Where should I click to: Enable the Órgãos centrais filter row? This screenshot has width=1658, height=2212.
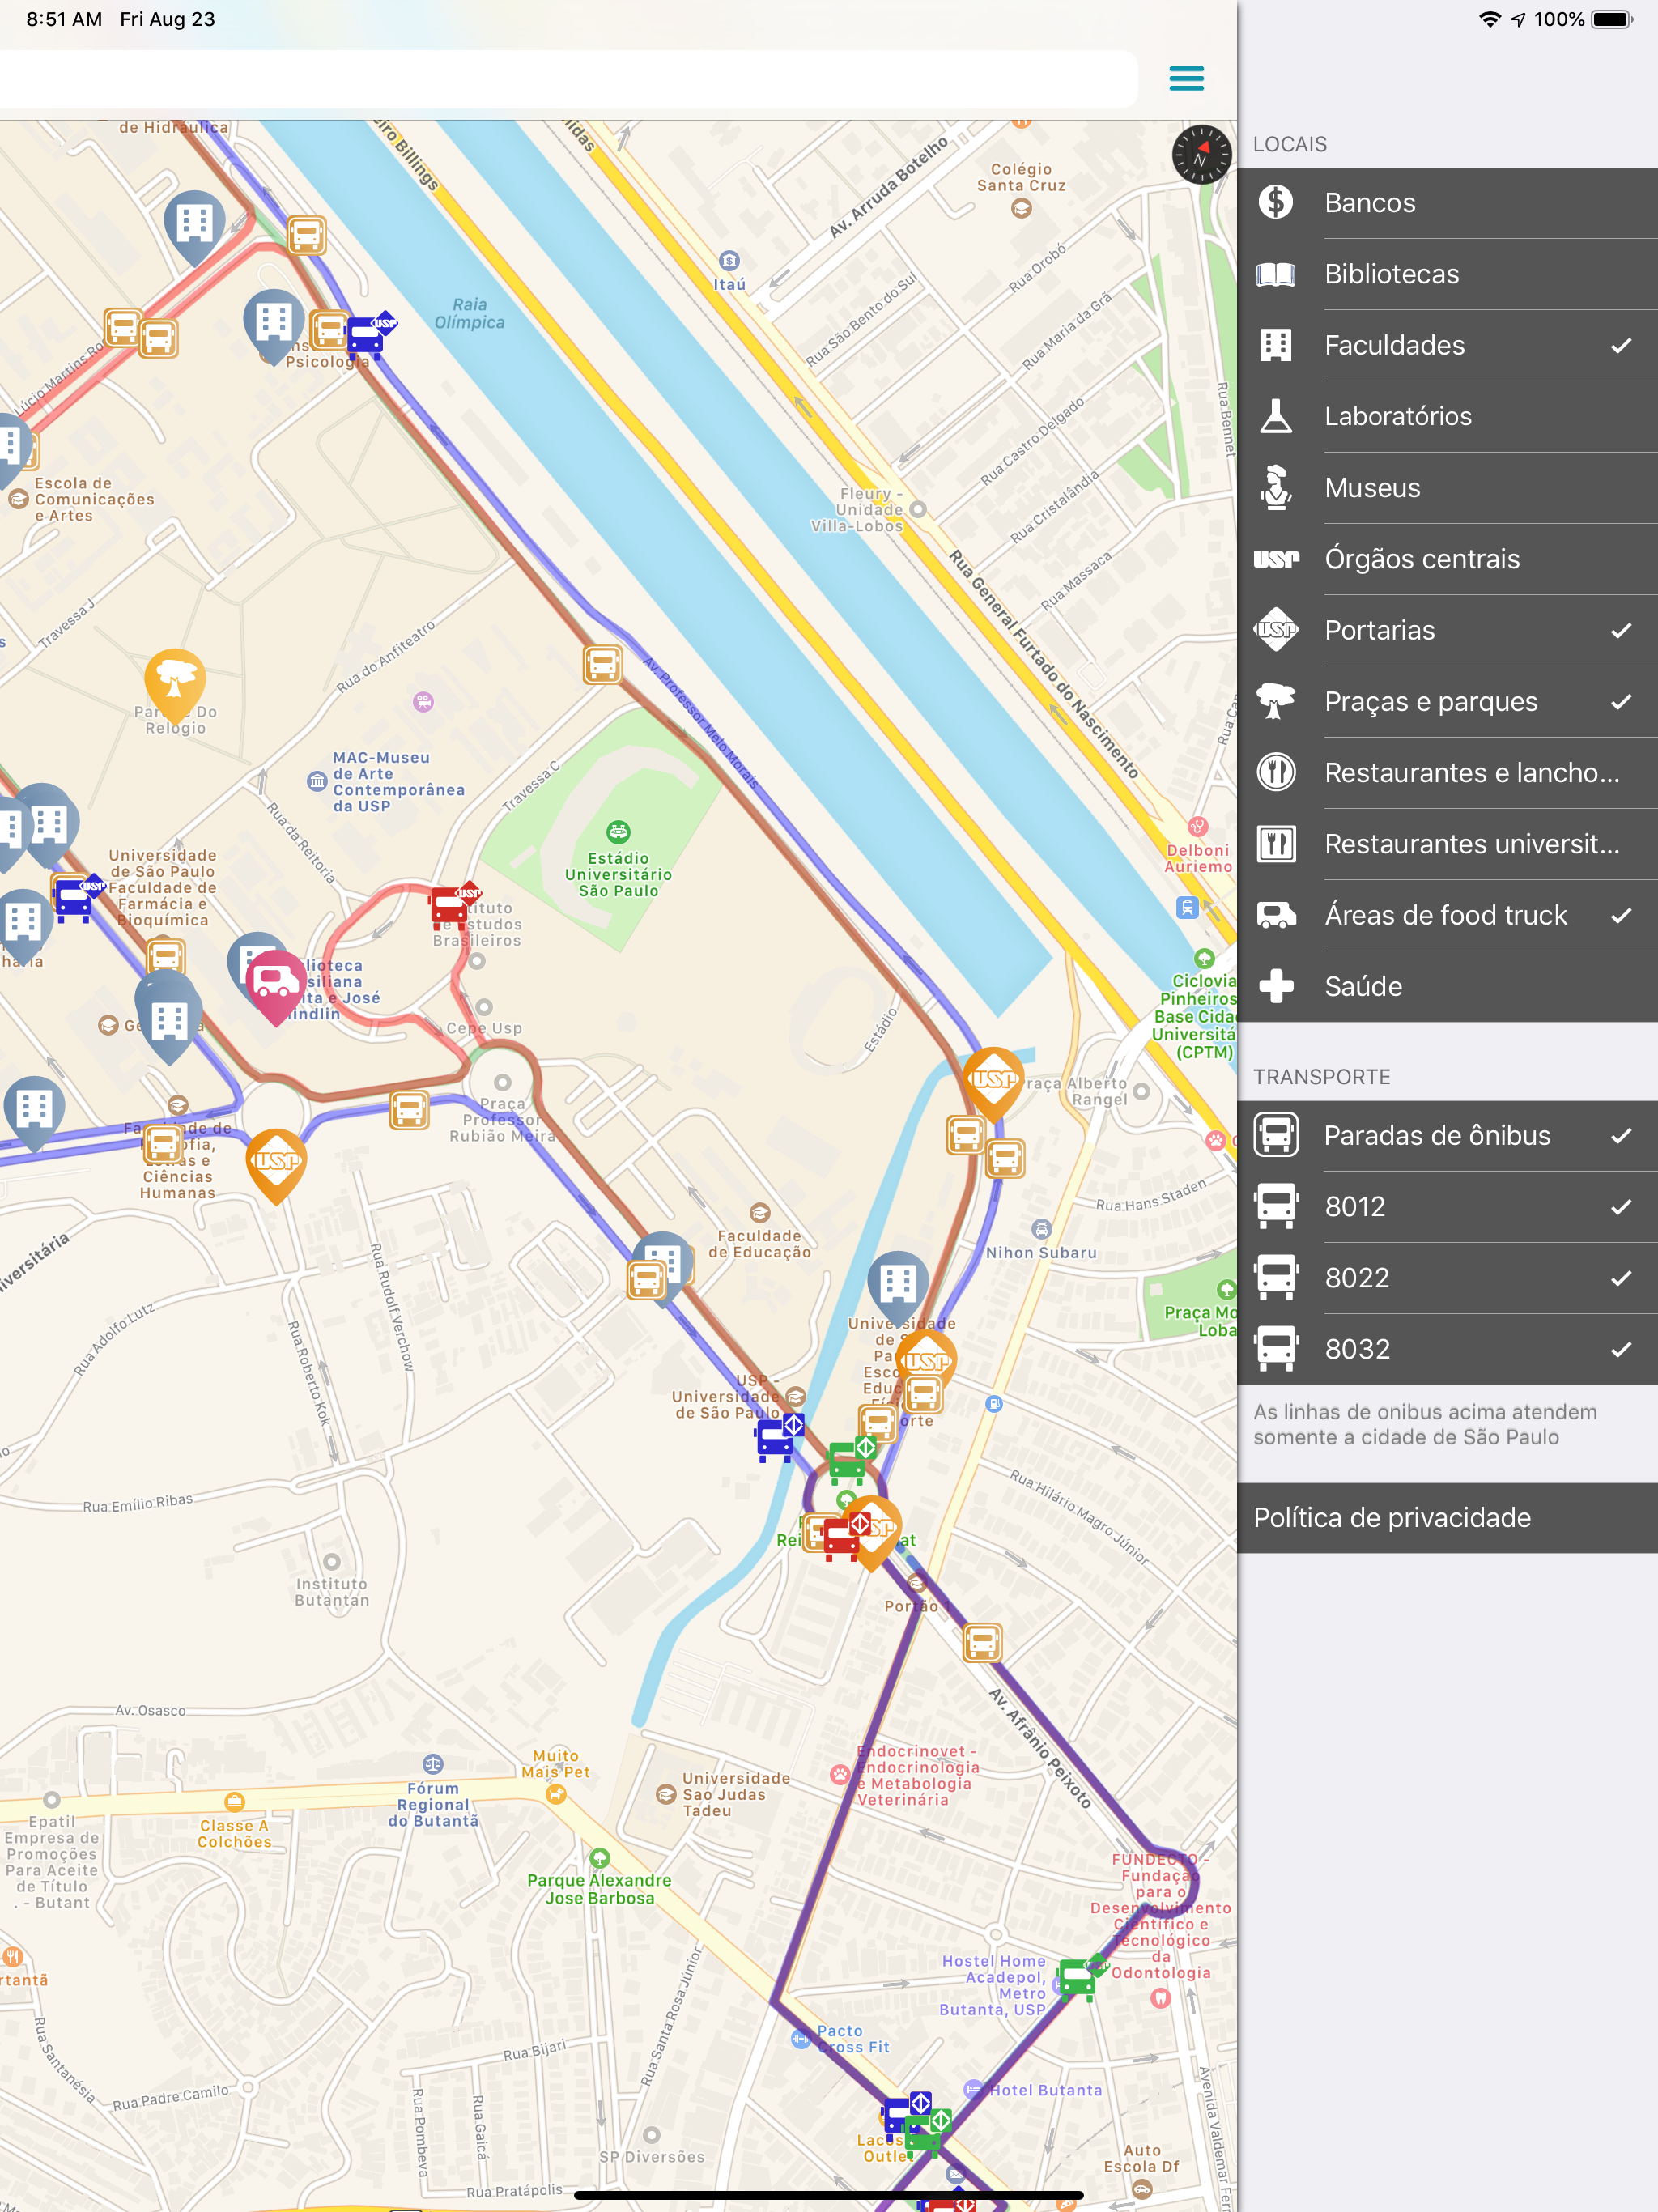(1447, 559)
